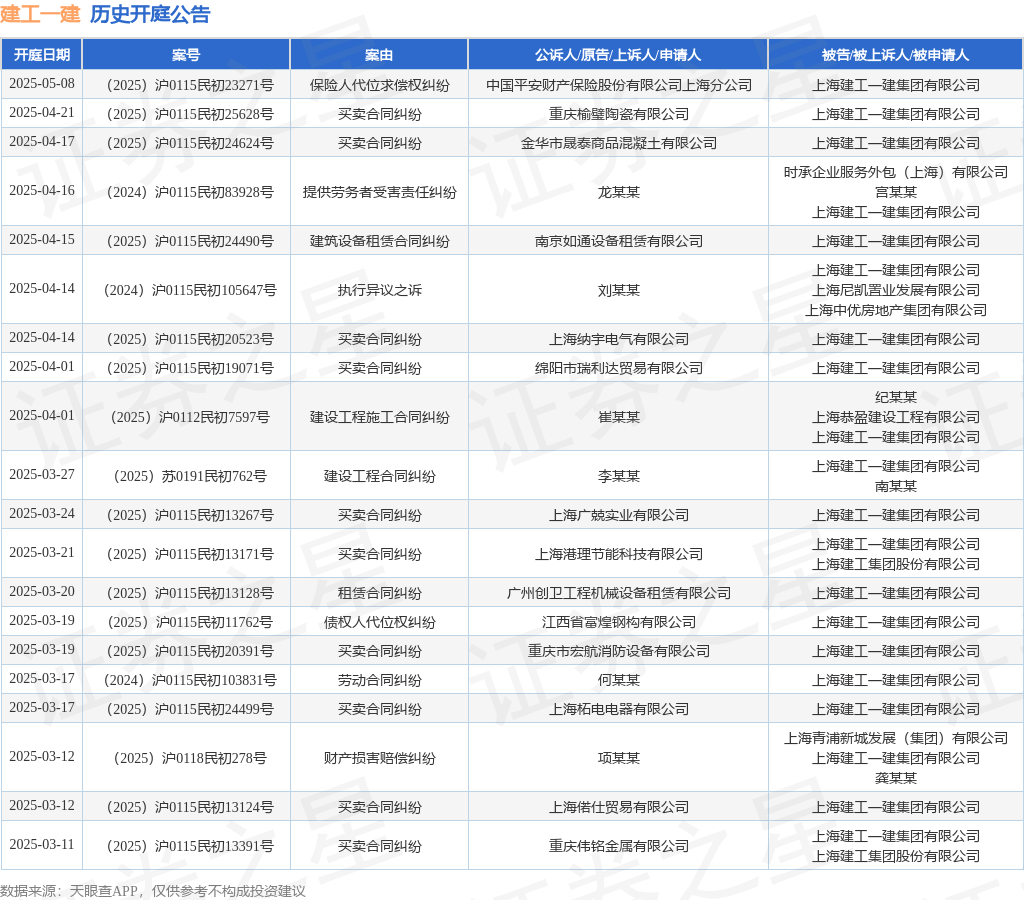Click plaintiff 龙某某
Screen dimensions: 1024x900
(x=618, y=192)
